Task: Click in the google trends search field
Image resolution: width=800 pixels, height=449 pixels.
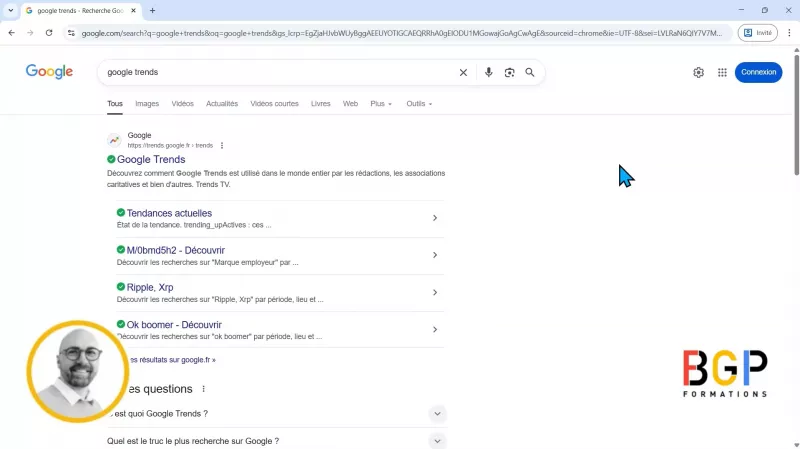Action: (x=280, y=72)
